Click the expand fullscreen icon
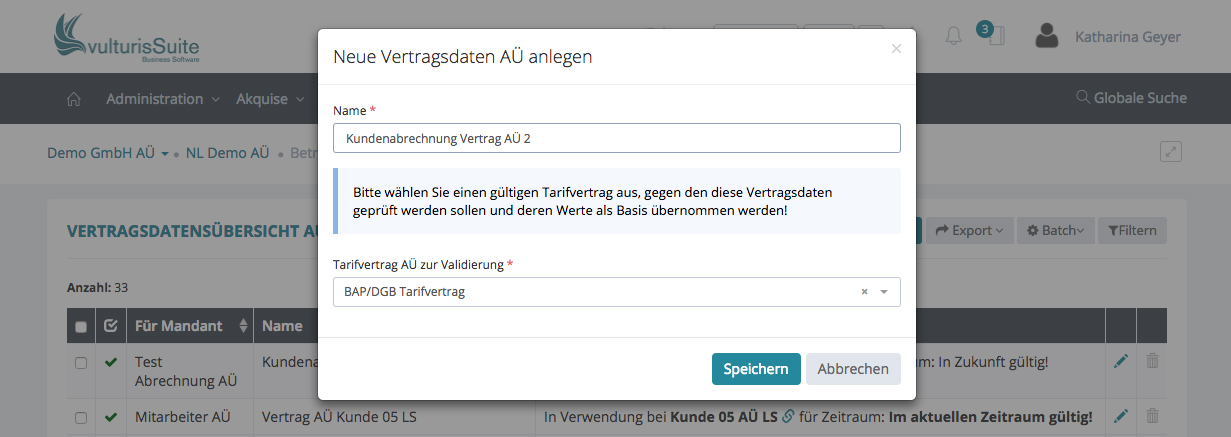 [1171, 152]
